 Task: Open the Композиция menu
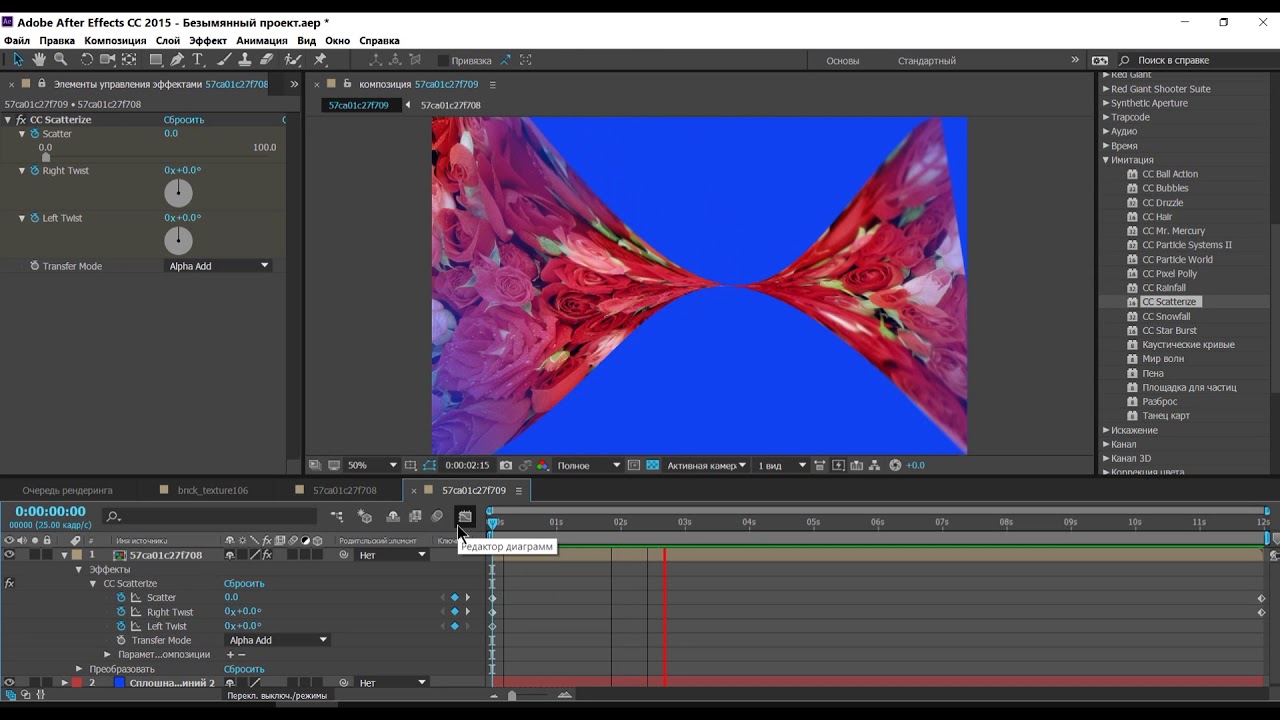coord(115,41)
